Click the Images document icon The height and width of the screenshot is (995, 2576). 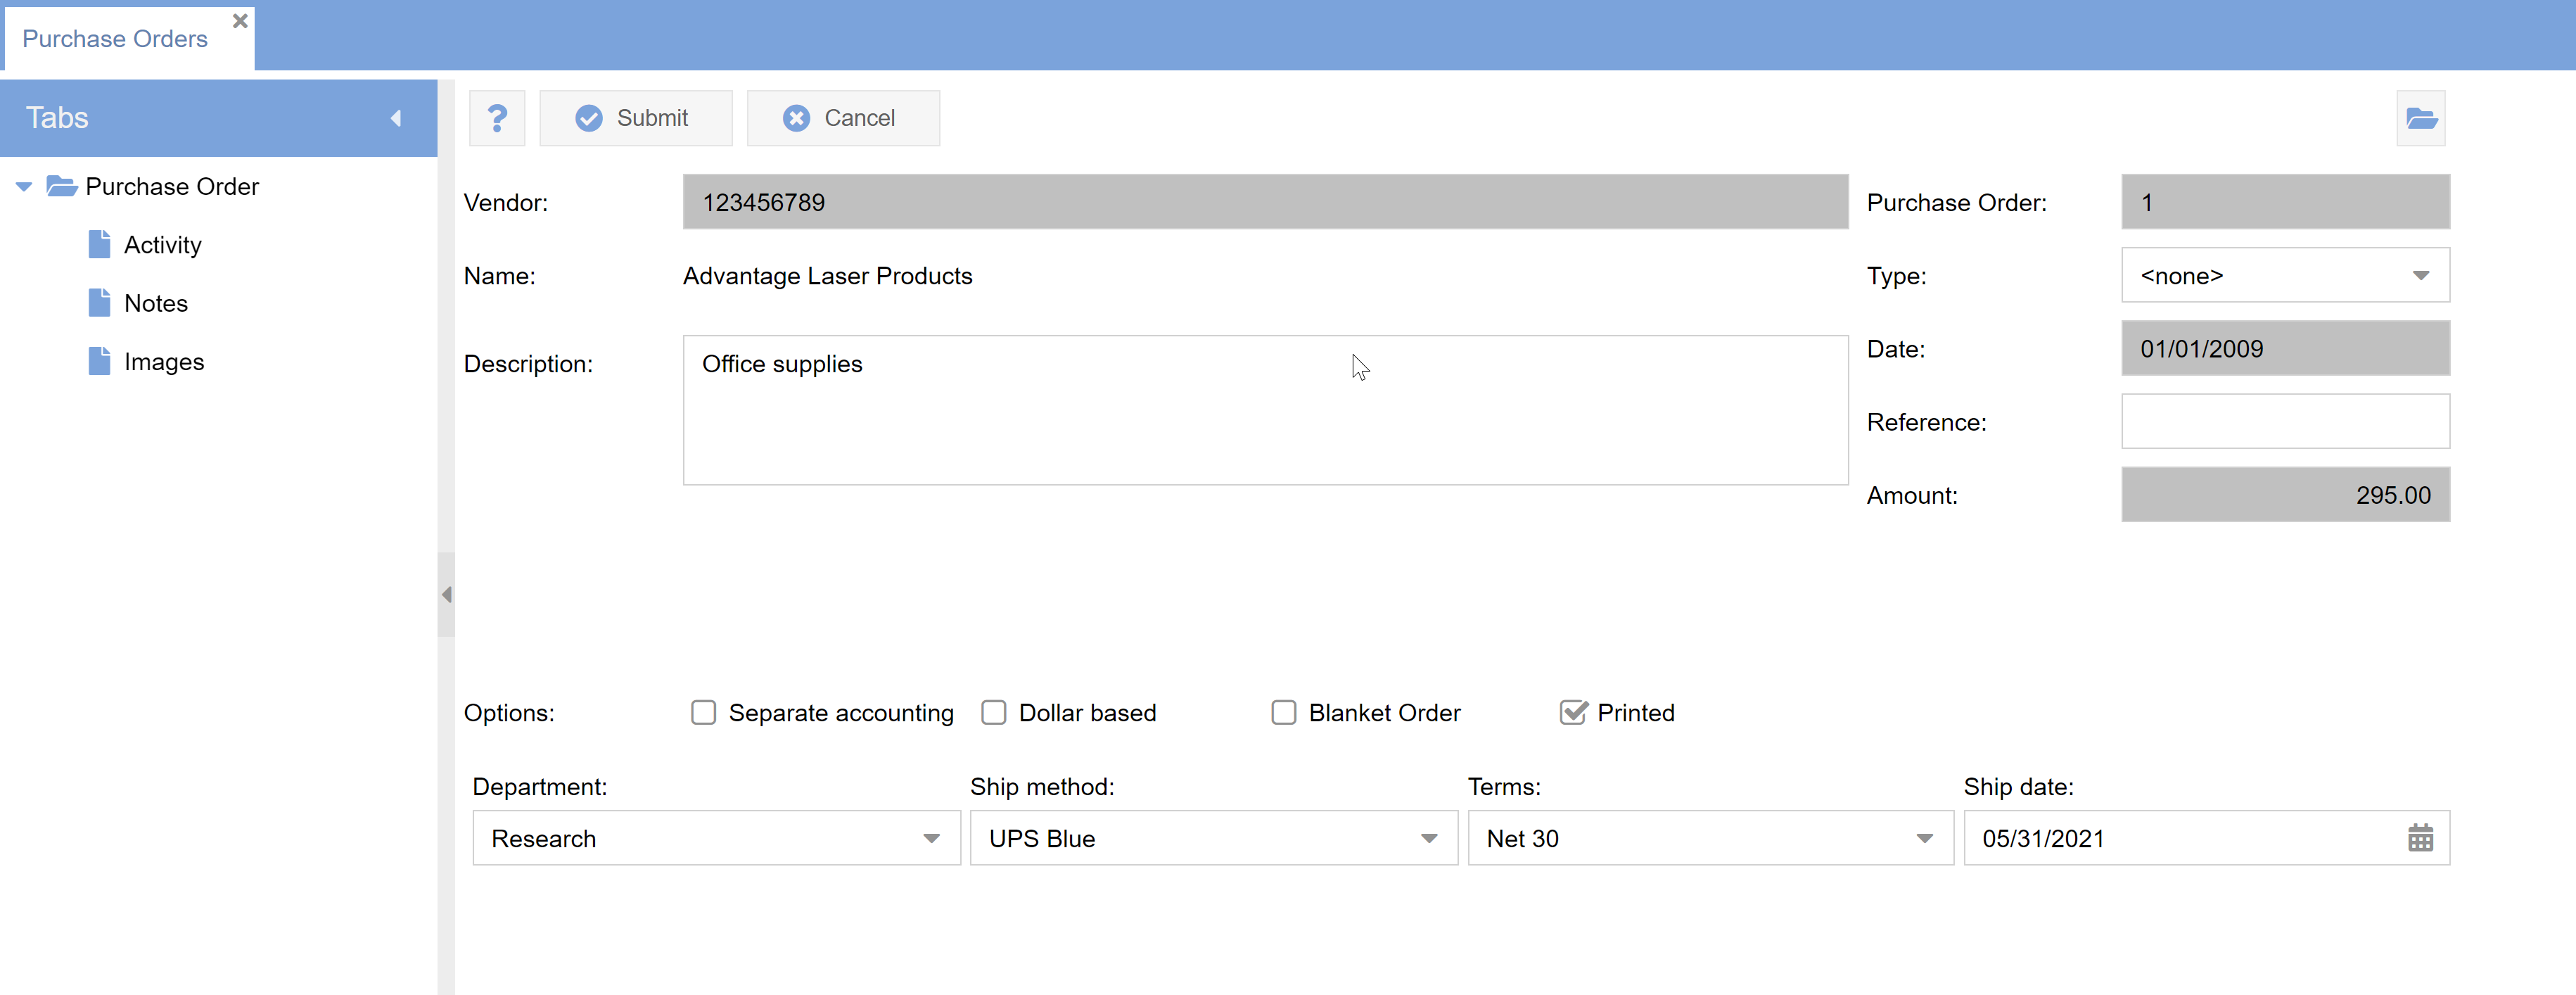tap(99, 362)
